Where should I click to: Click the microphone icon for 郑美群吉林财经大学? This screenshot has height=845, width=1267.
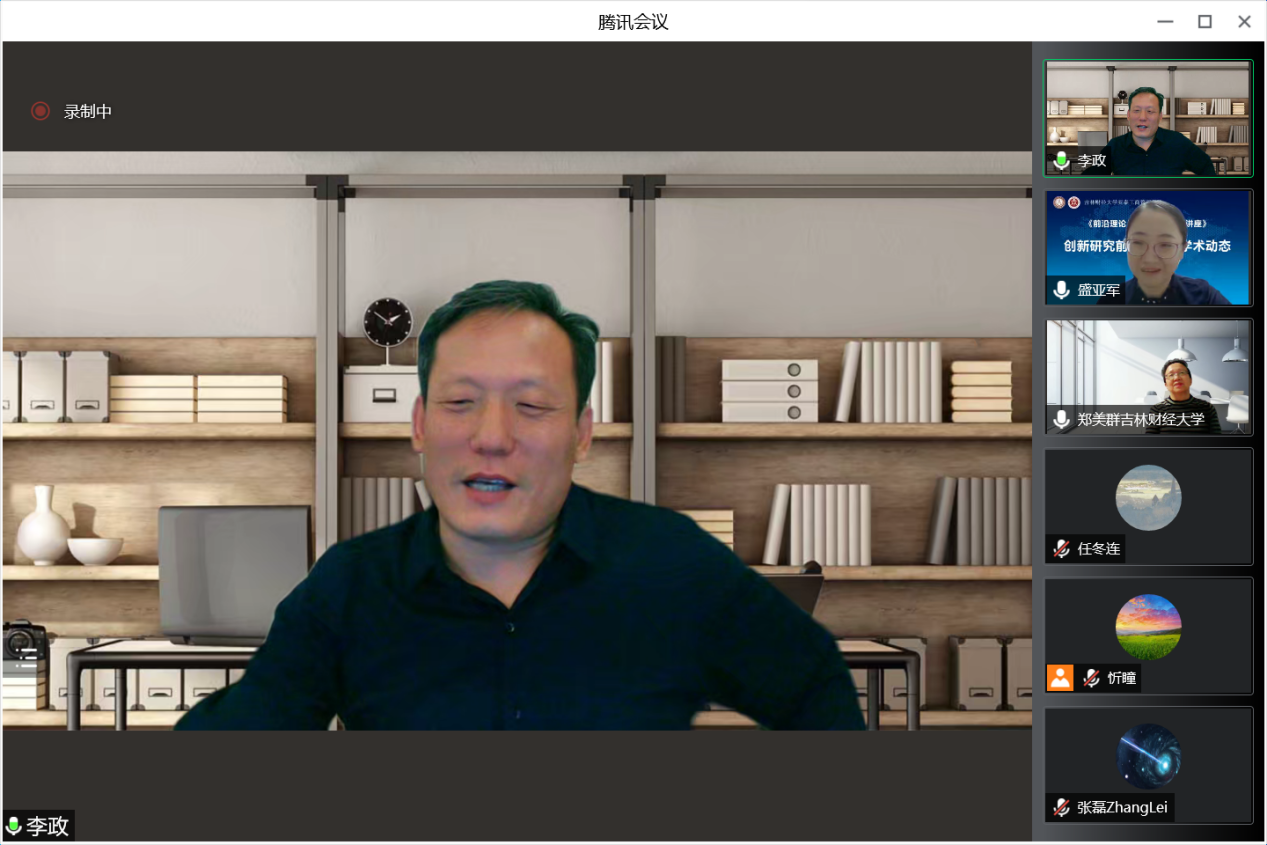[1061, 419]
